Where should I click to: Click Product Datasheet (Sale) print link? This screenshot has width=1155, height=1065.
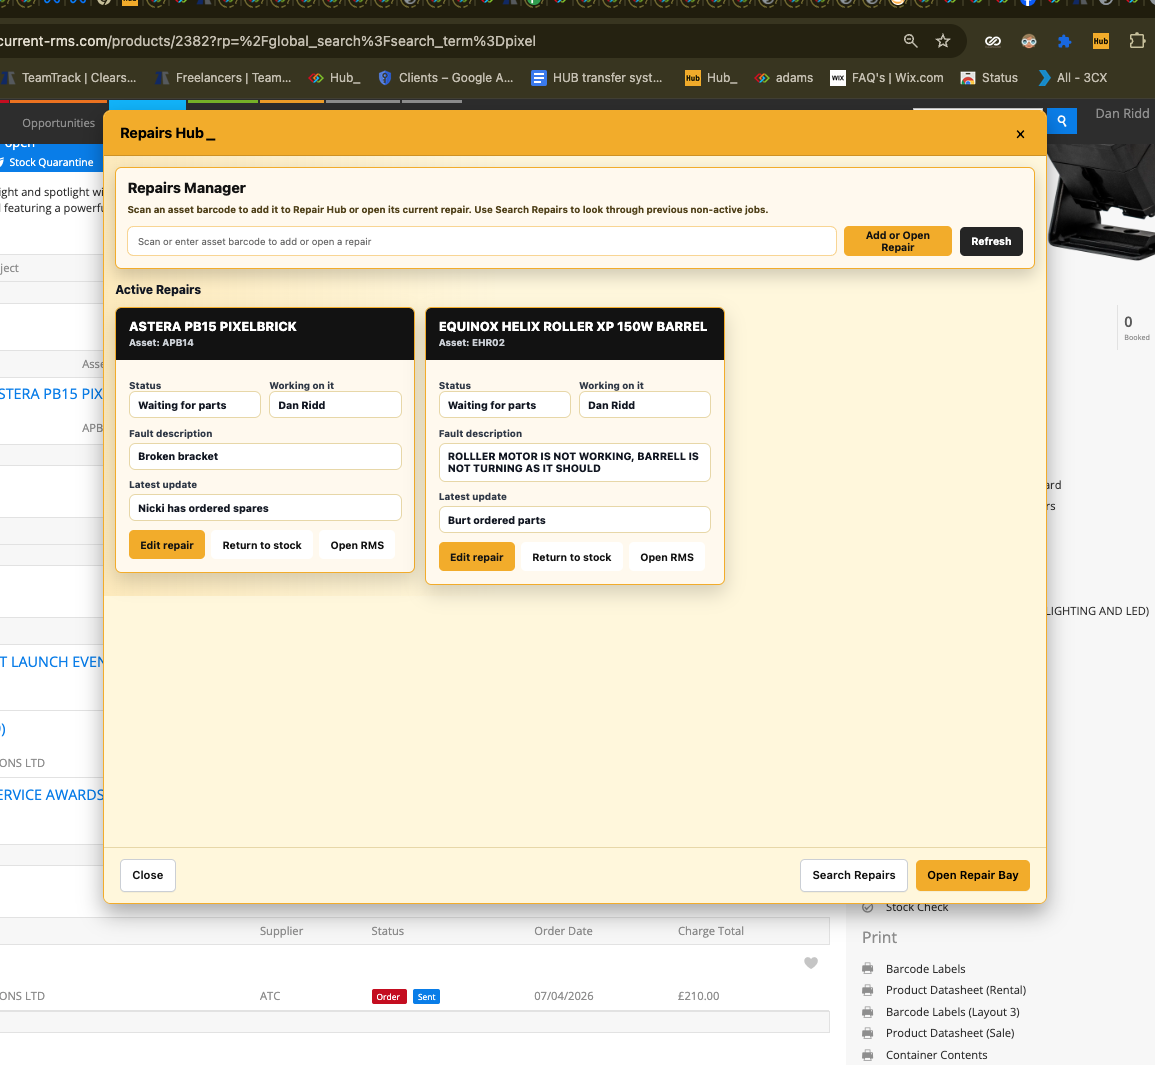click(949, 1033)
